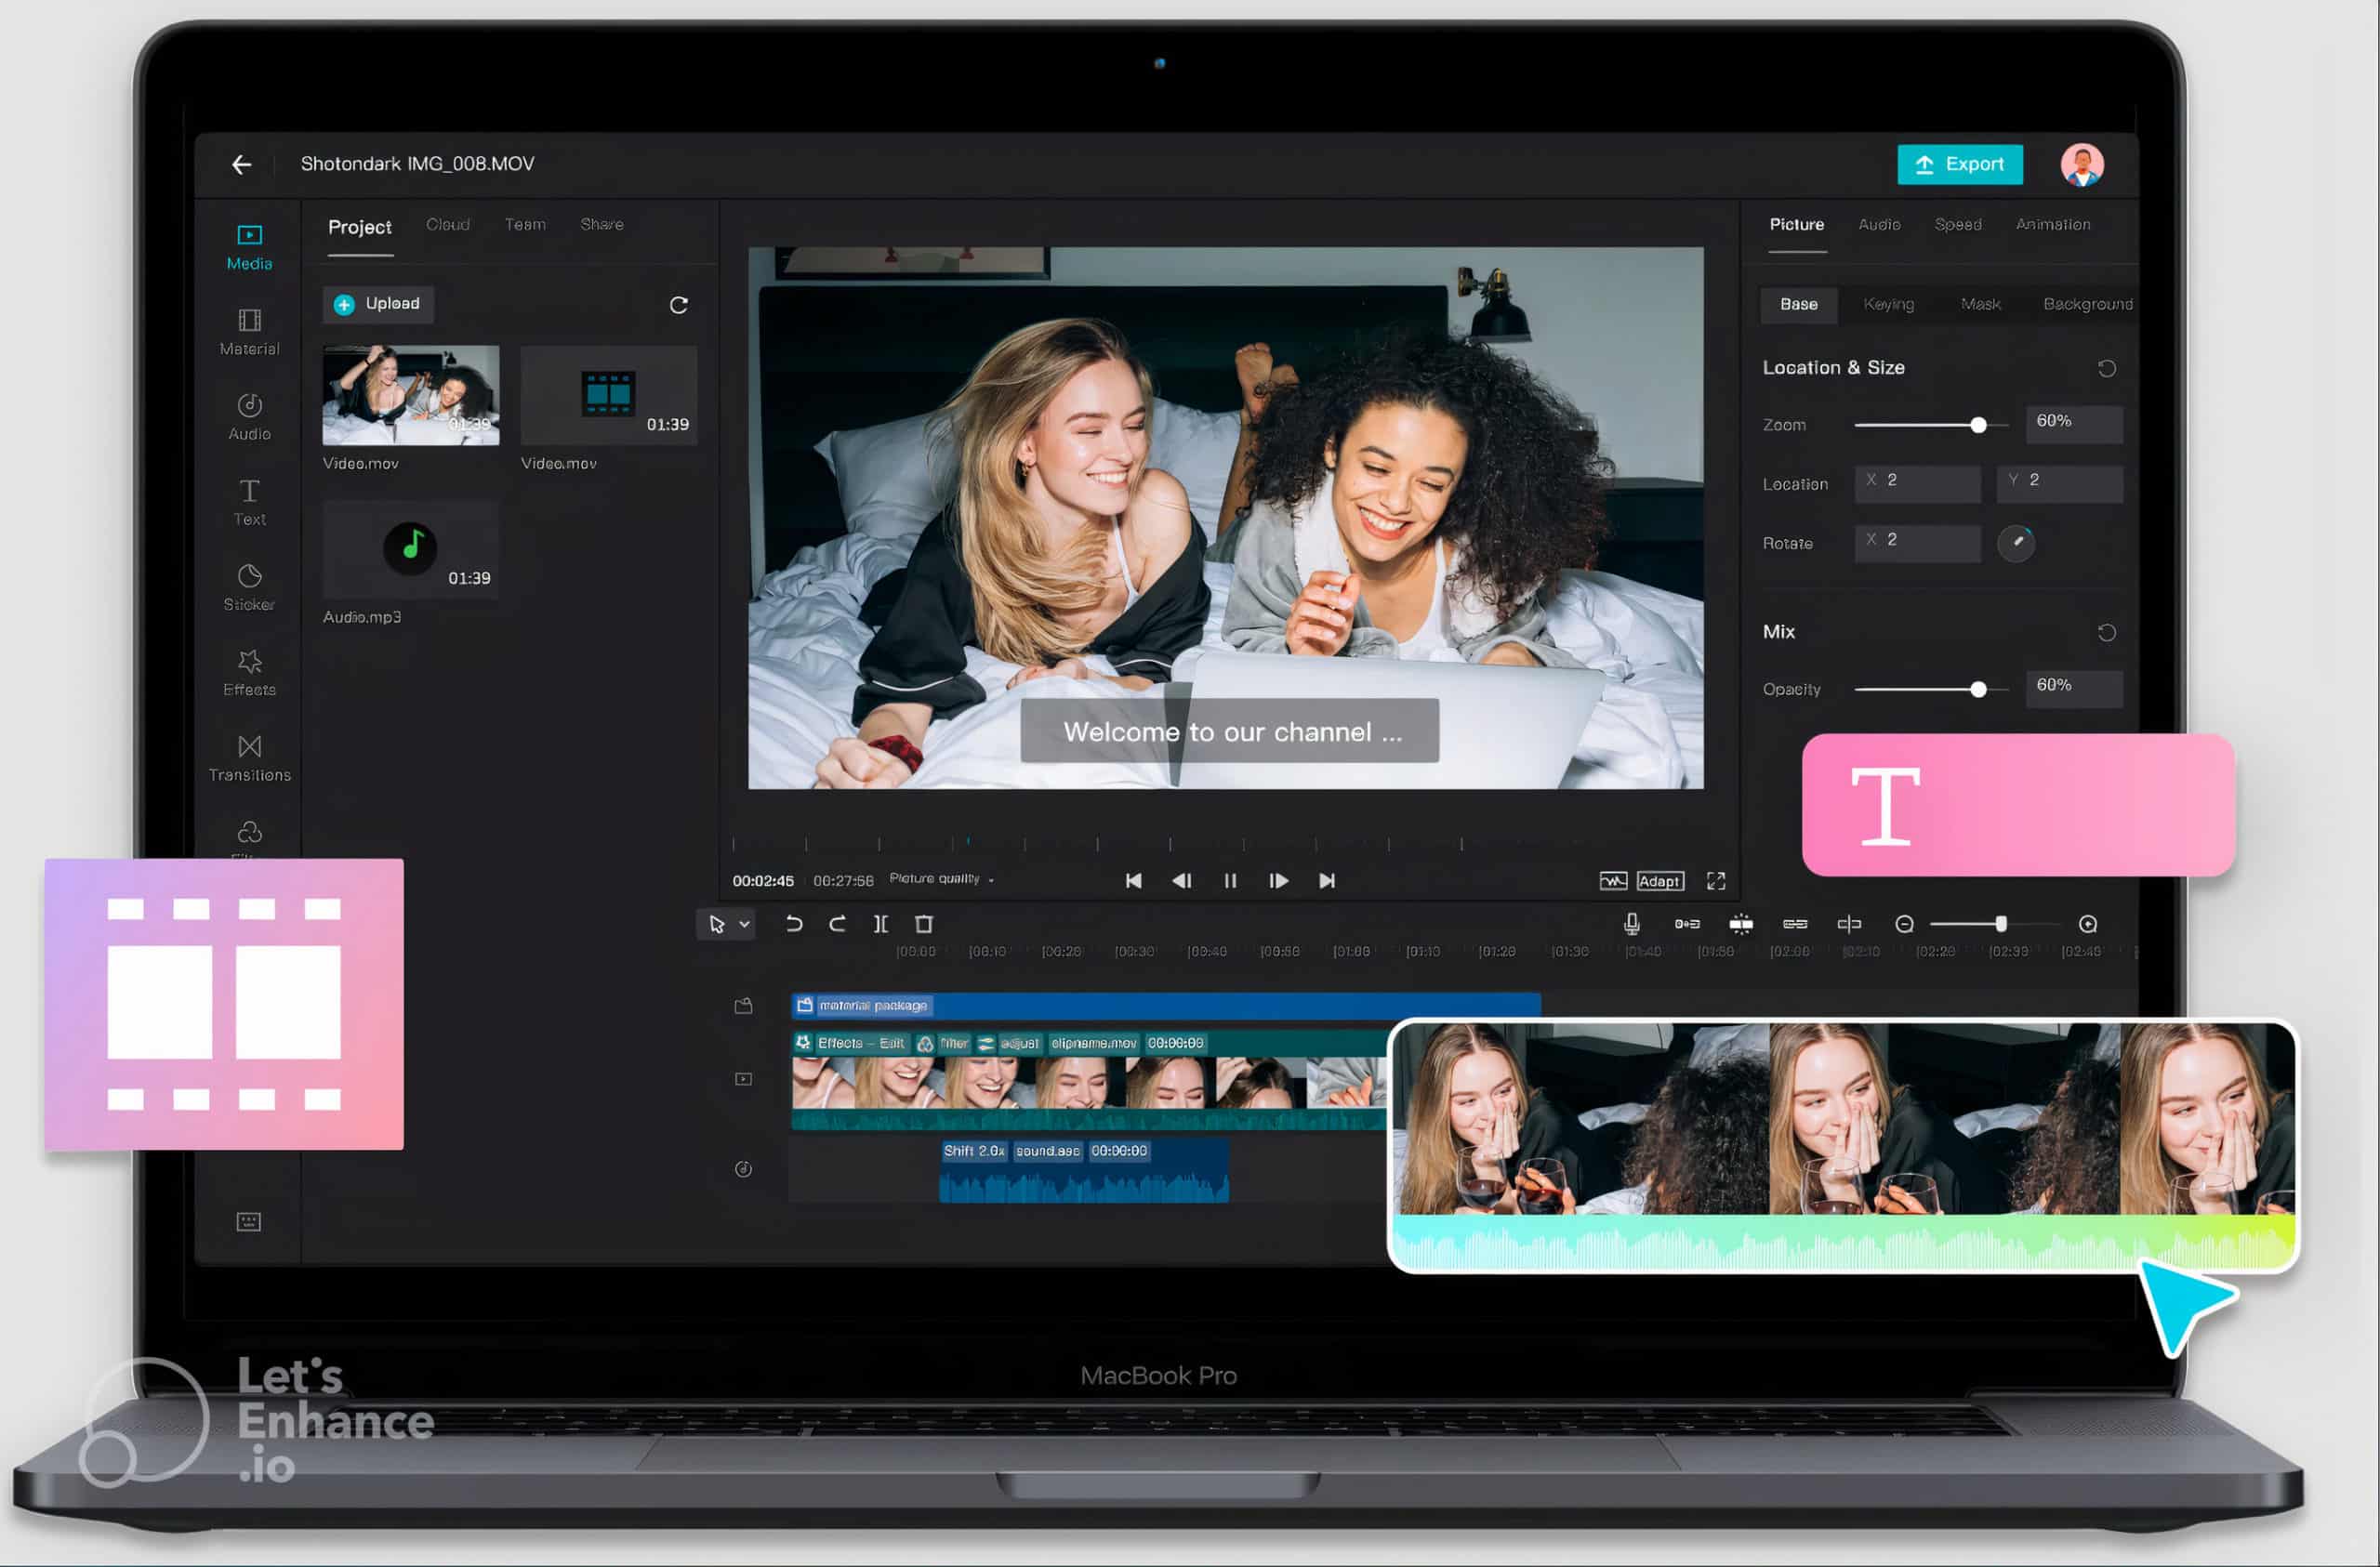Screen dimensions: 2380x1567
Task: Step back one frame
Action: [x=1181, y=880]
